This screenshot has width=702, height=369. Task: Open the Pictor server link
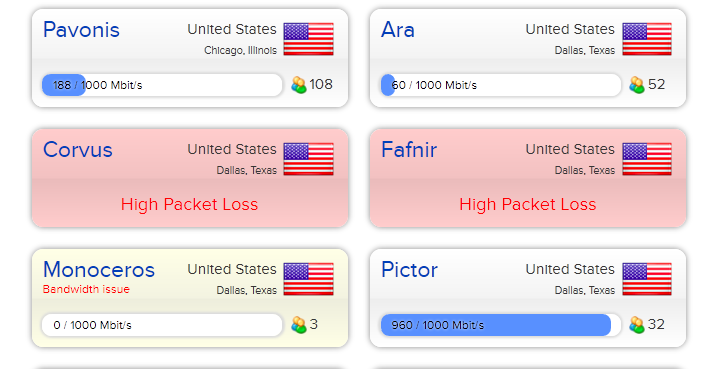point(410,270)
